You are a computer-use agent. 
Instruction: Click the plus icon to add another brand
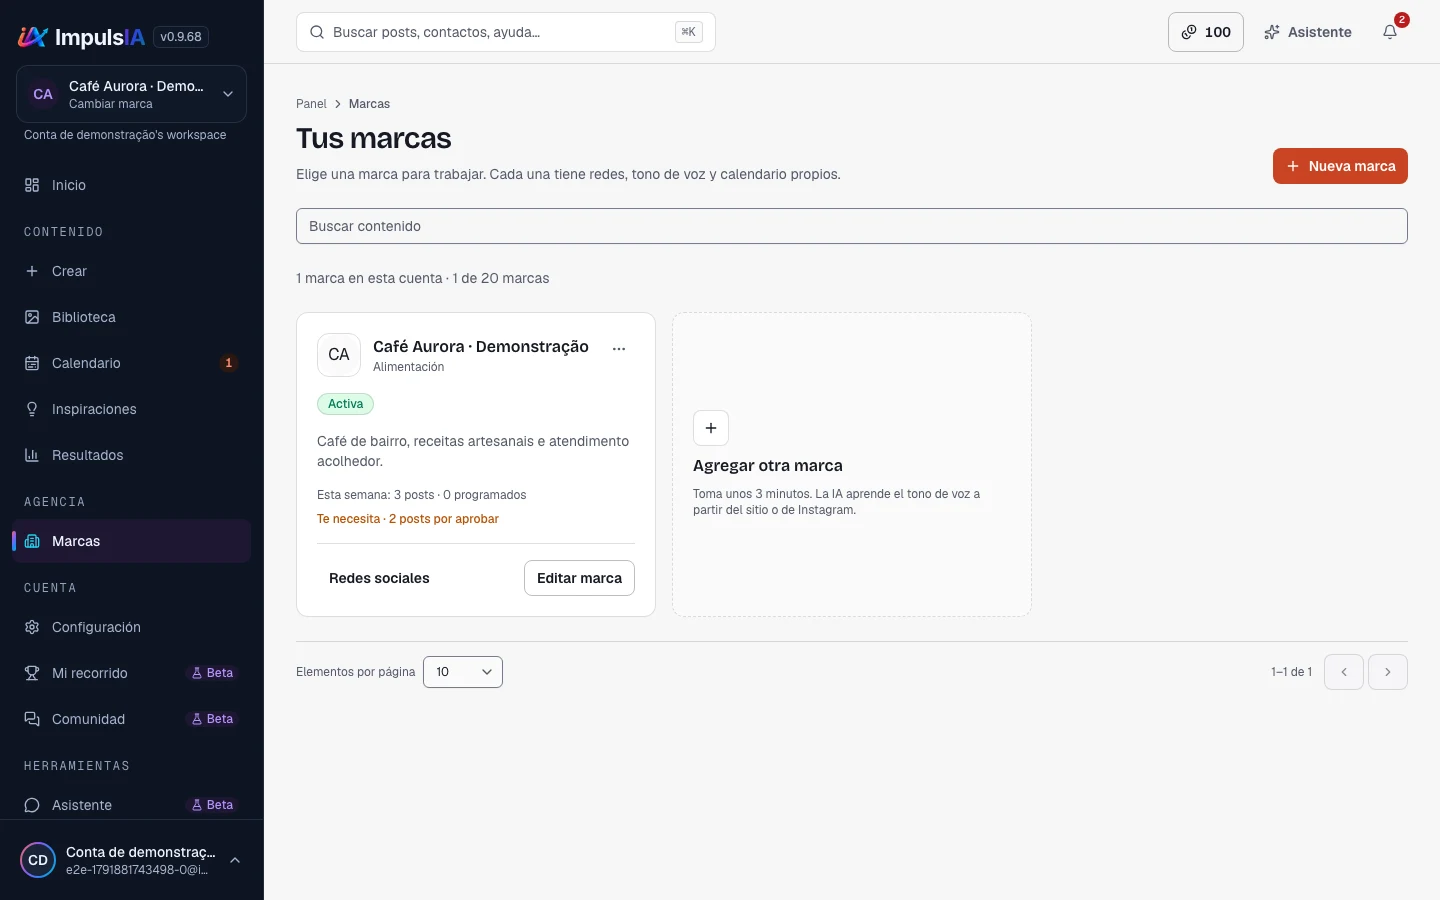(x=711, y=428)
